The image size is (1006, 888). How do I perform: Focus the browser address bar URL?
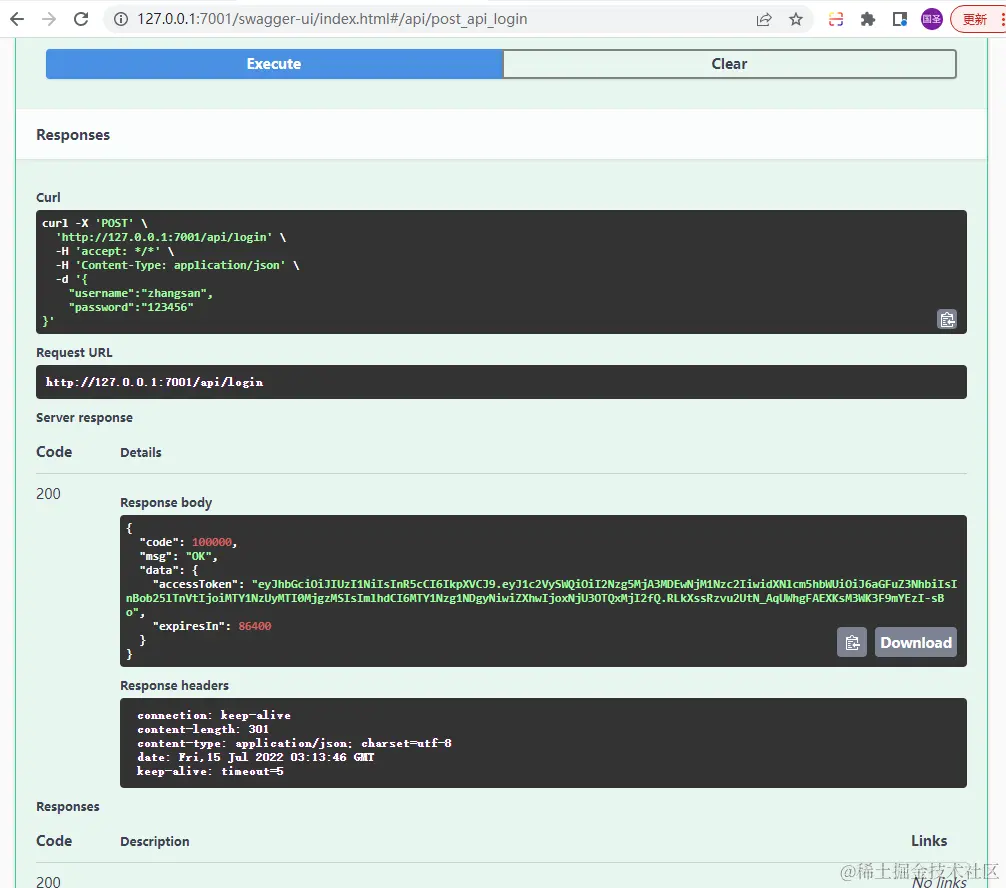click(332, 19)
